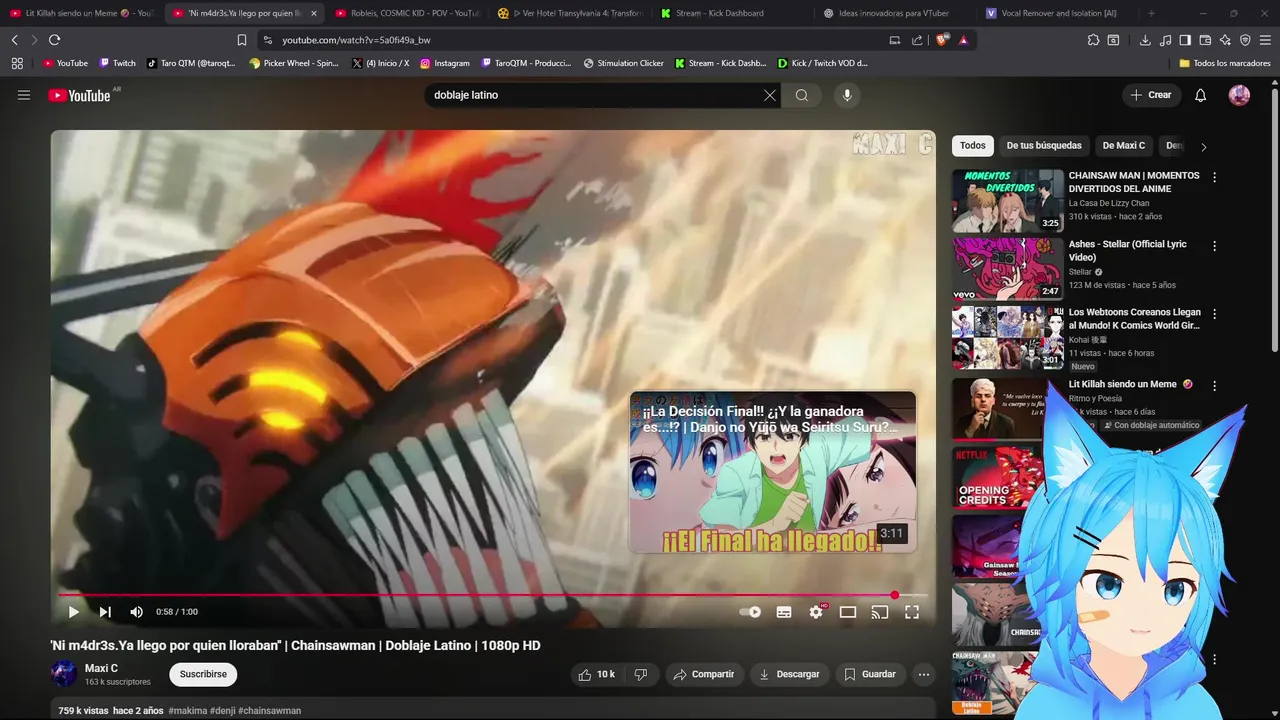Click the address bar URL
Screen dimensions: 1280x720
click(356, 40)
